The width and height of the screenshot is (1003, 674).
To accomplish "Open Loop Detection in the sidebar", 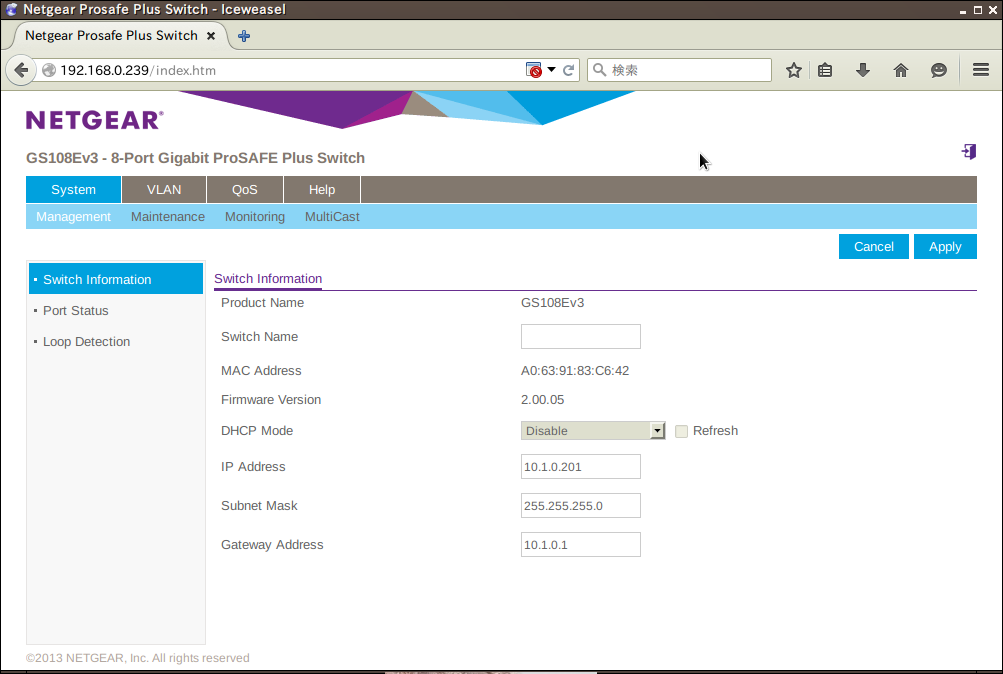I will coord(86,342).
